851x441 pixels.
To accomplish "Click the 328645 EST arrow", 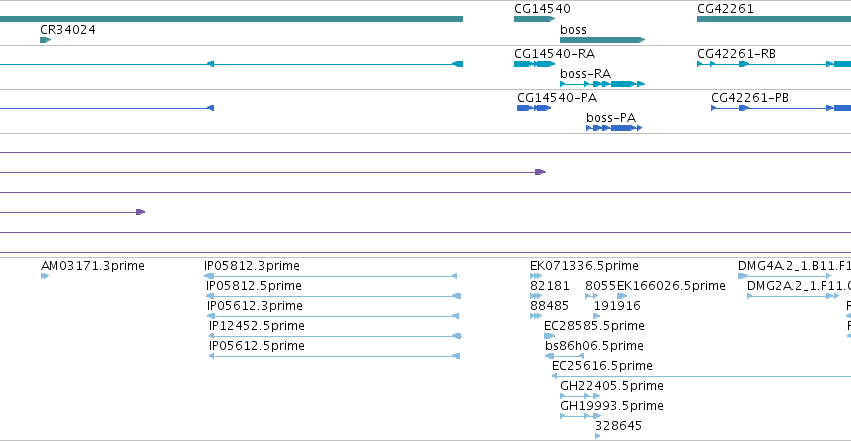I will pyautogui.click(x=598, y=436).
